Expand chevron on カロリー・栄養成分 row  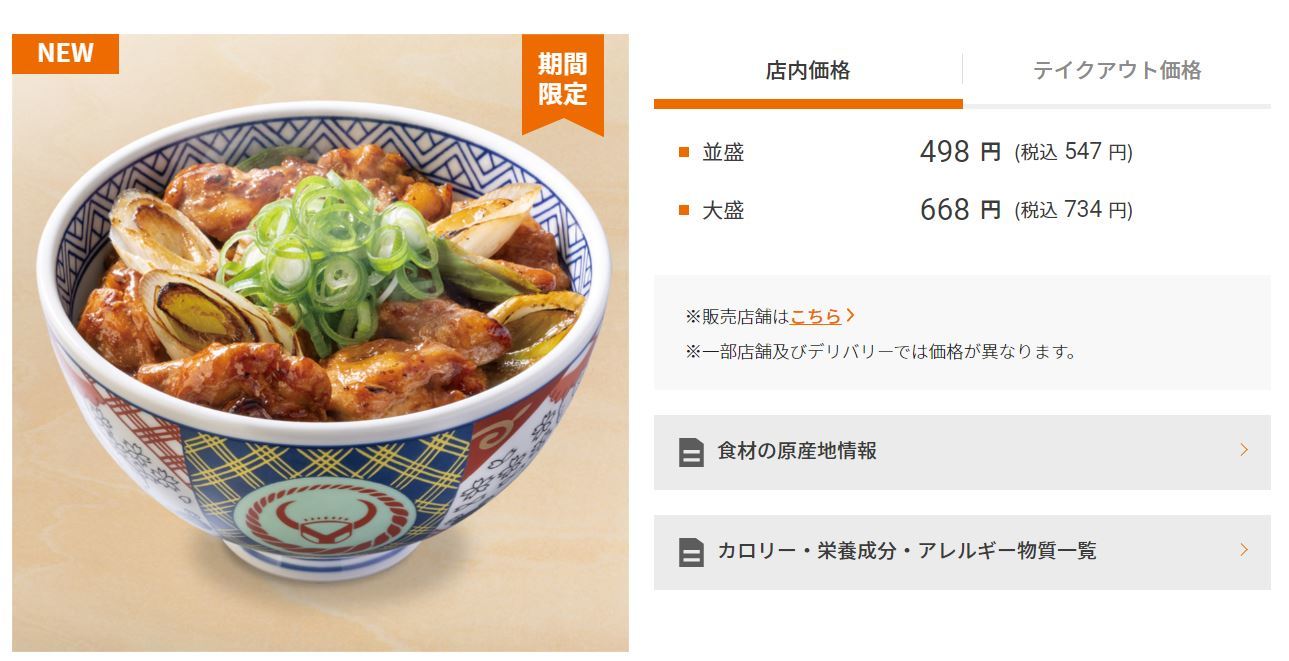point(1244,550)
